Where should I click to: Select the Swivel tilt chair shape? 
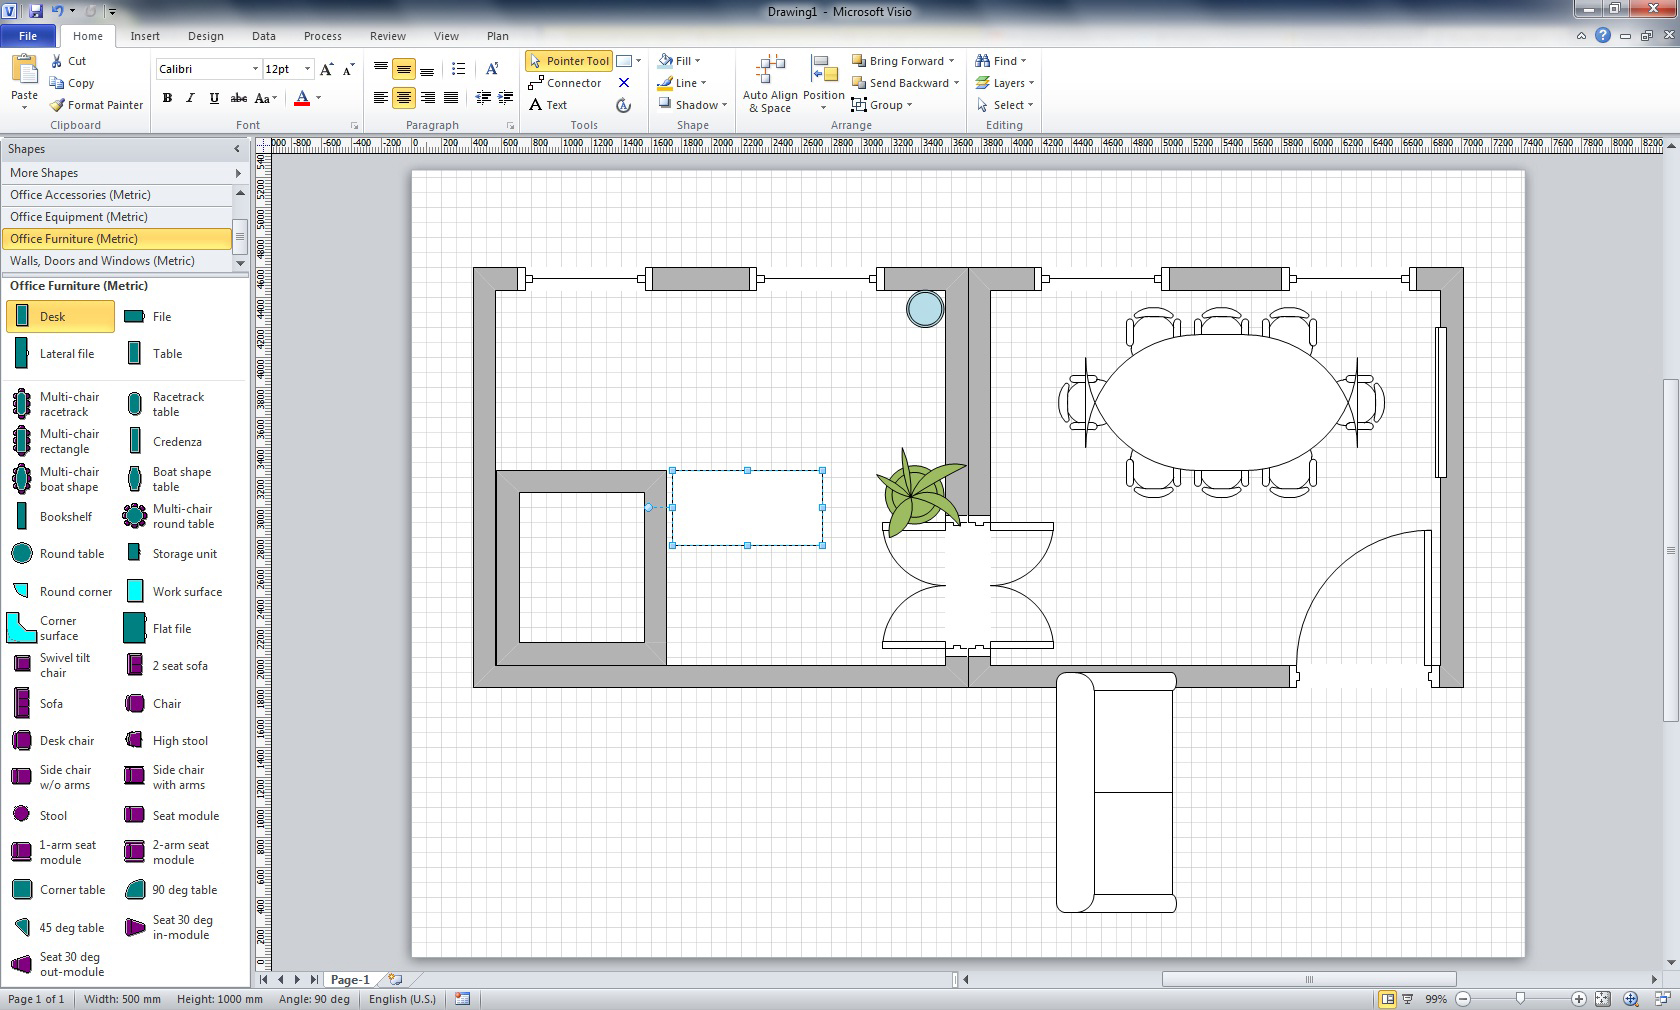(22, 665)
